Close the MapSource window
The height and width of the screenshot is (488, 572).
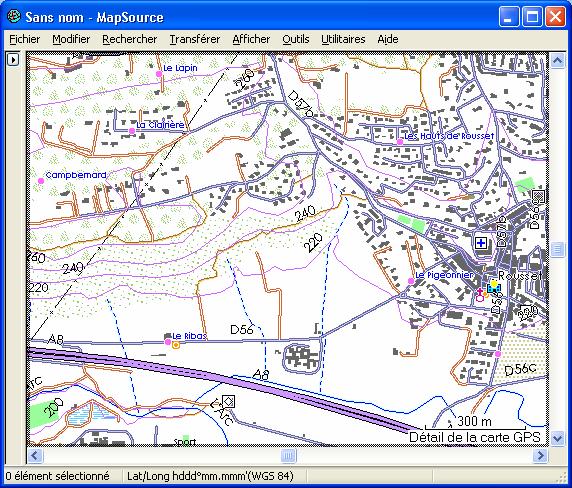pyautogui.click(x=555, y=17)
